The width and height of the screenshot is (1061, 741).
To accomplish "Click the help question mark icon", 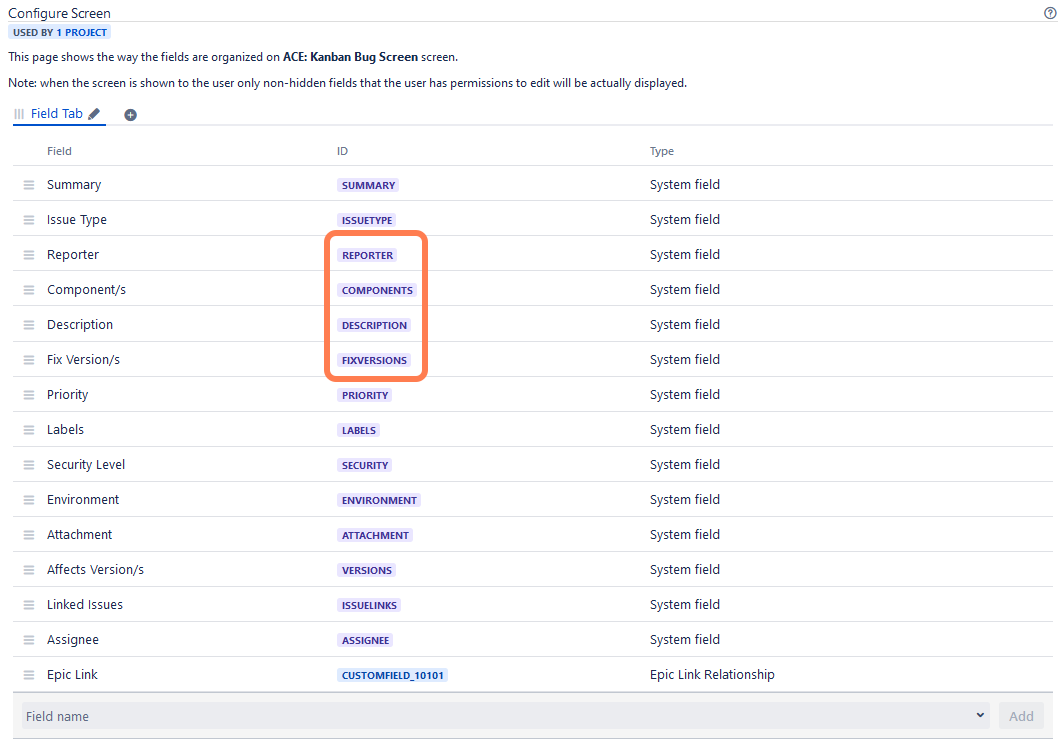I will point(1049,13).
